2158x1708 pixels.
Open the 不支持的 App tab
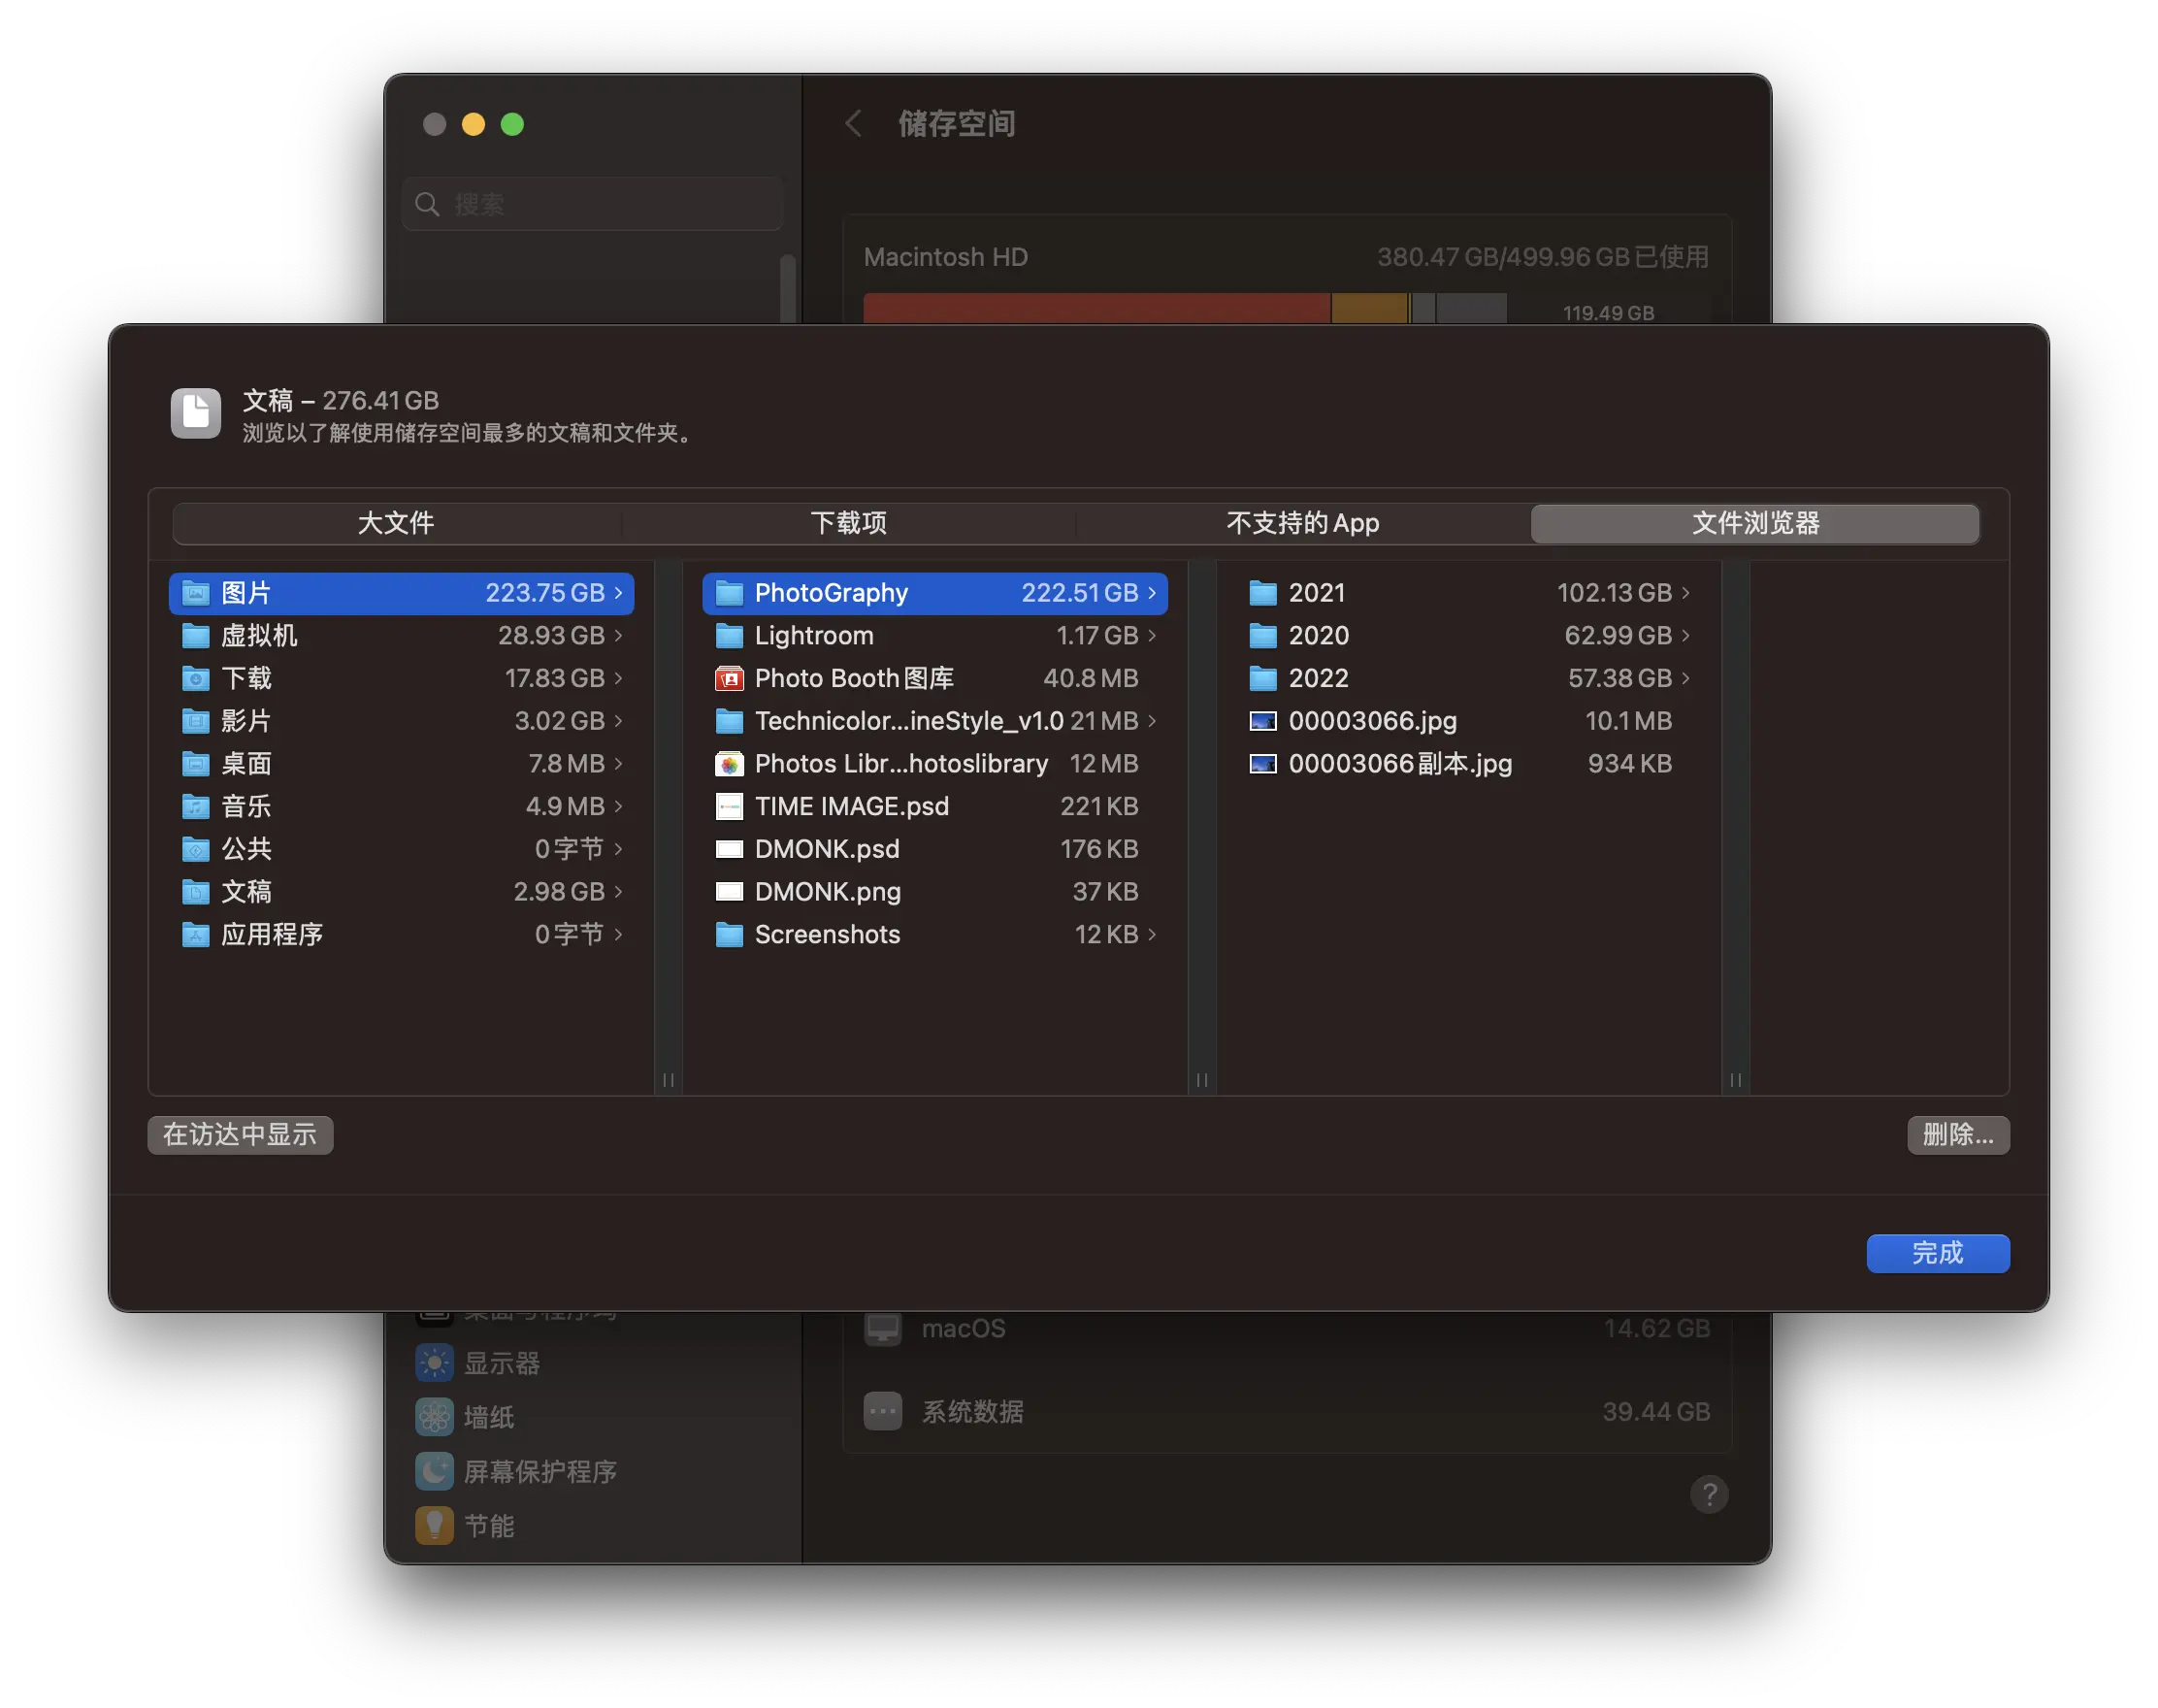pos(1302,523)
